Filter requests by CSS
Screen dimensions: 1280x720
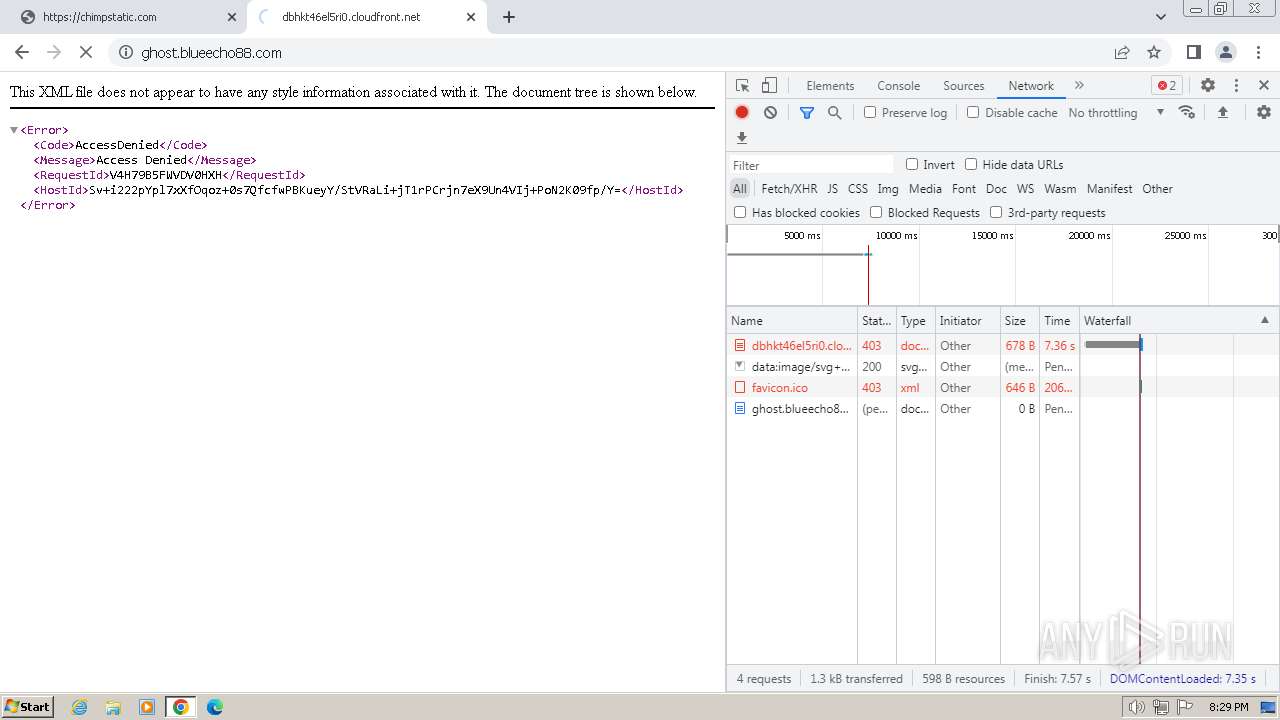tap(858, 188)
